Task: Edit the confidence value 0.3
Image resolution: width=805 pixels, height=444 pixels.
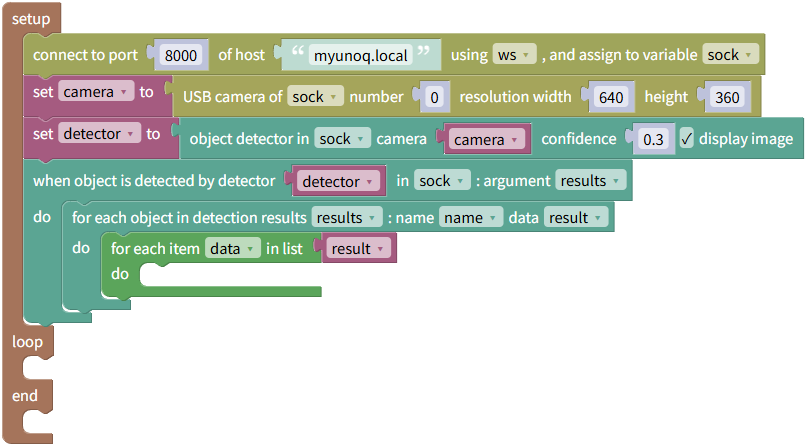Action: (653, 139)
